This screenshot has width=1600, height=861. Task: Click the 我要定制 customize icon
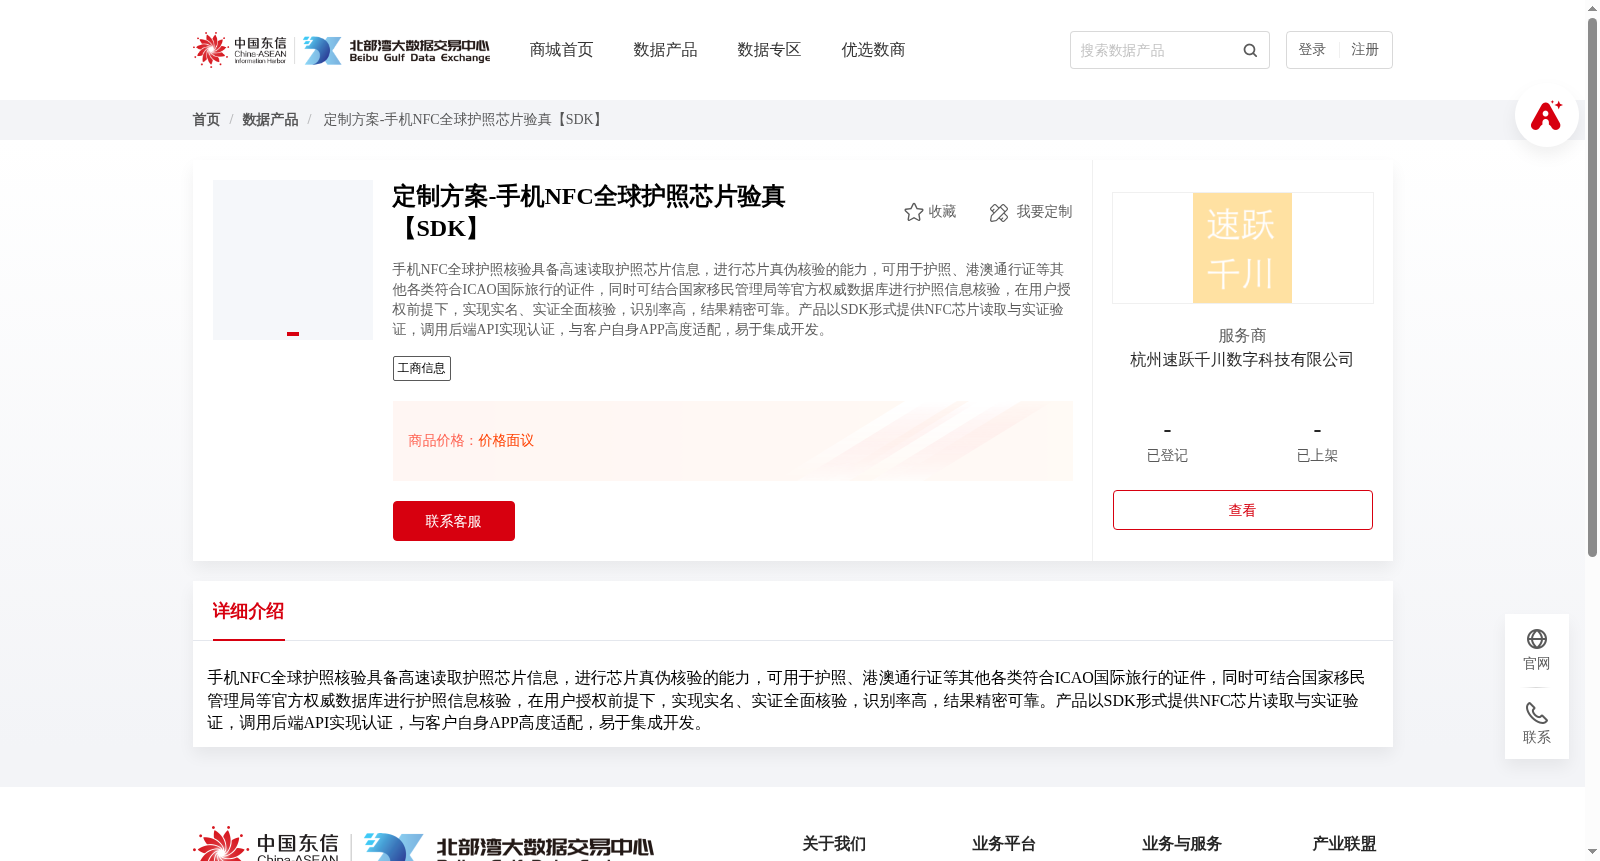click(999, 212)
